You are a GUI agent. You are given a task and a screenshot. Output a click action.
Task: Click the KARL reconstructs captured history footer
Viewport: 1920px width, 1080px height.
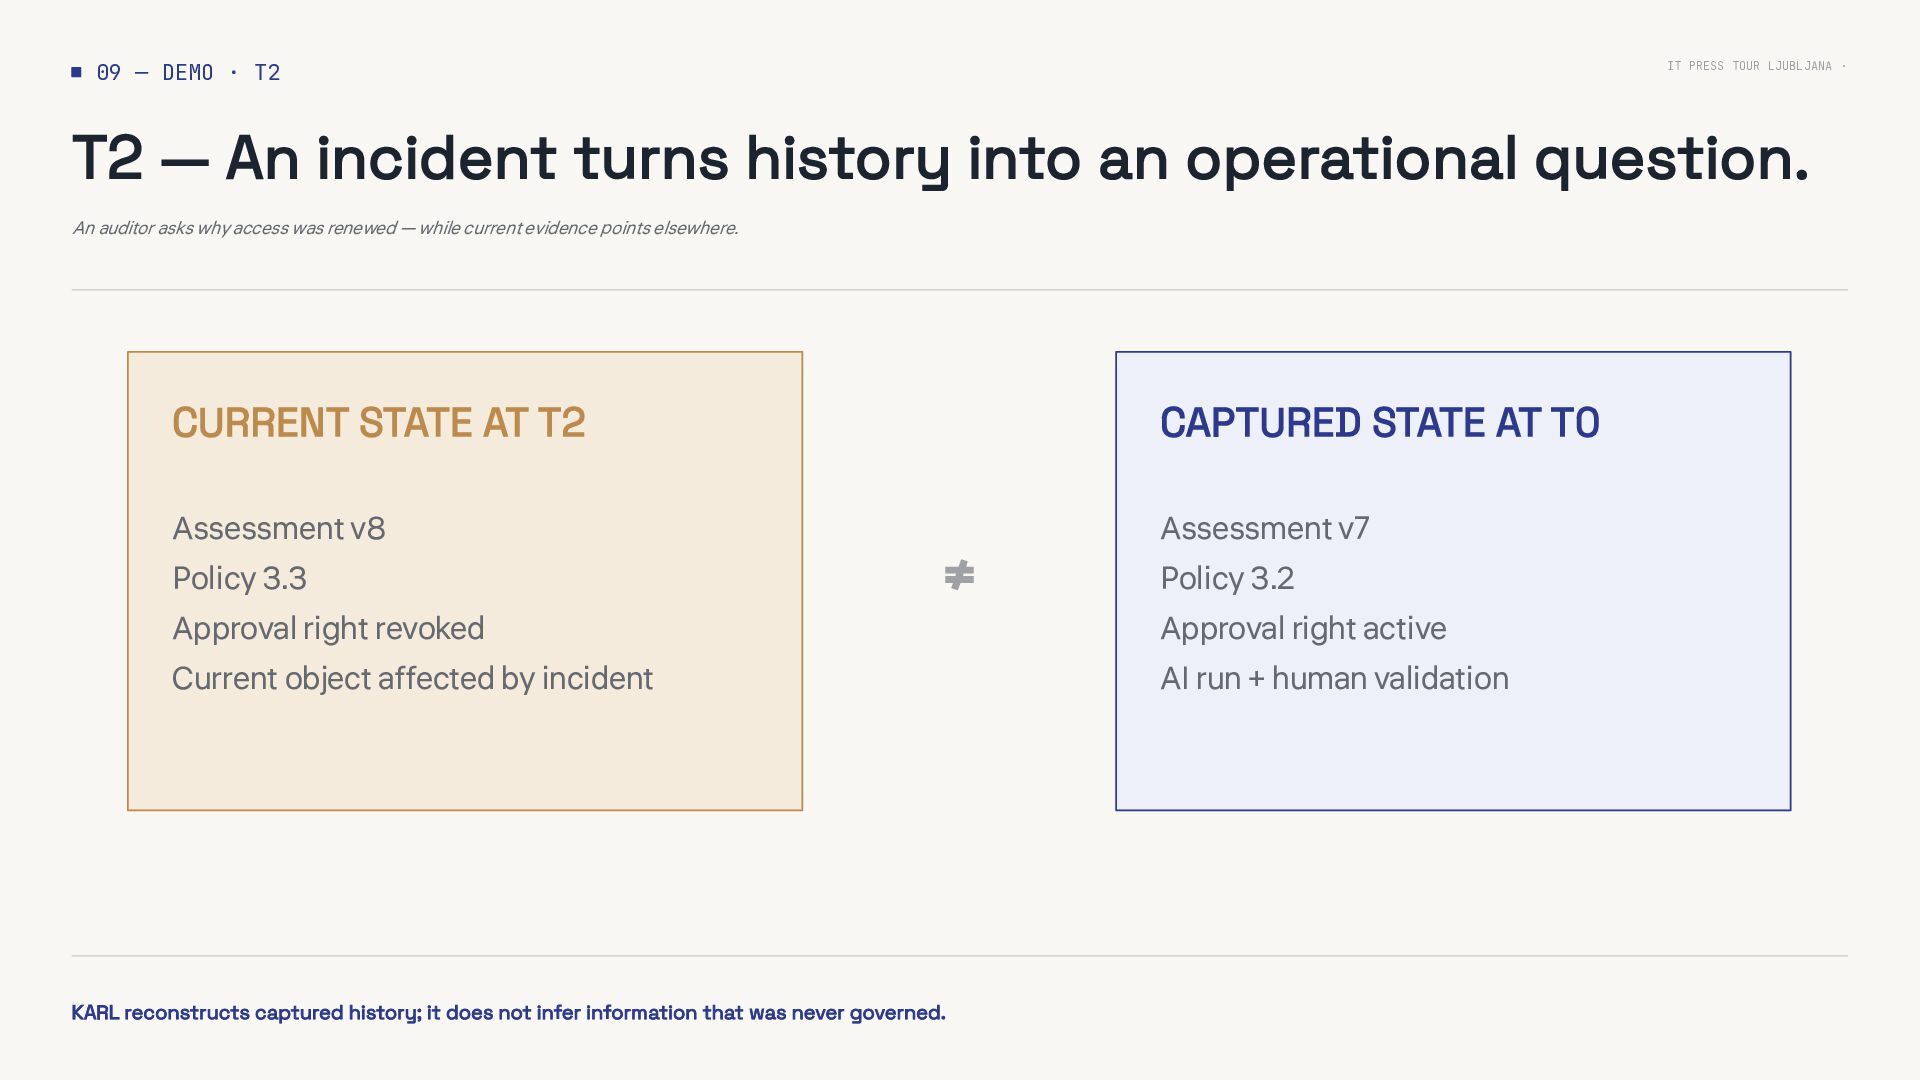click(508, 1012)
